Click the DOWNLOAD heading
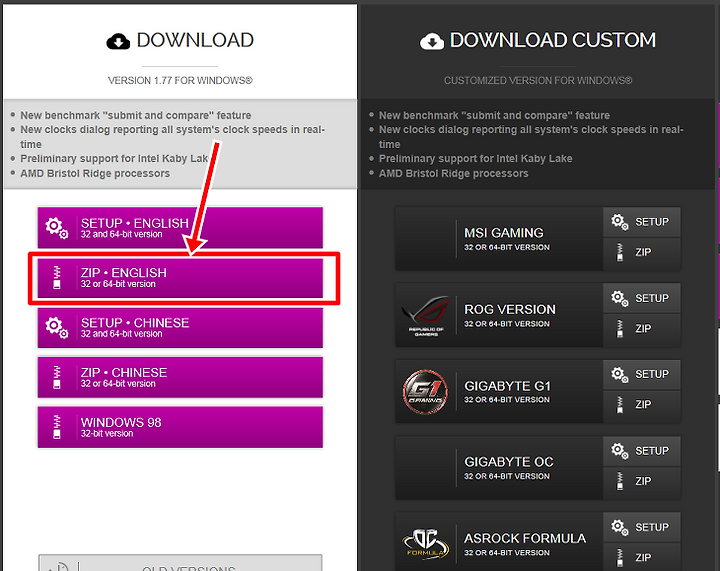Screen dimensions: 720x571 195,40
